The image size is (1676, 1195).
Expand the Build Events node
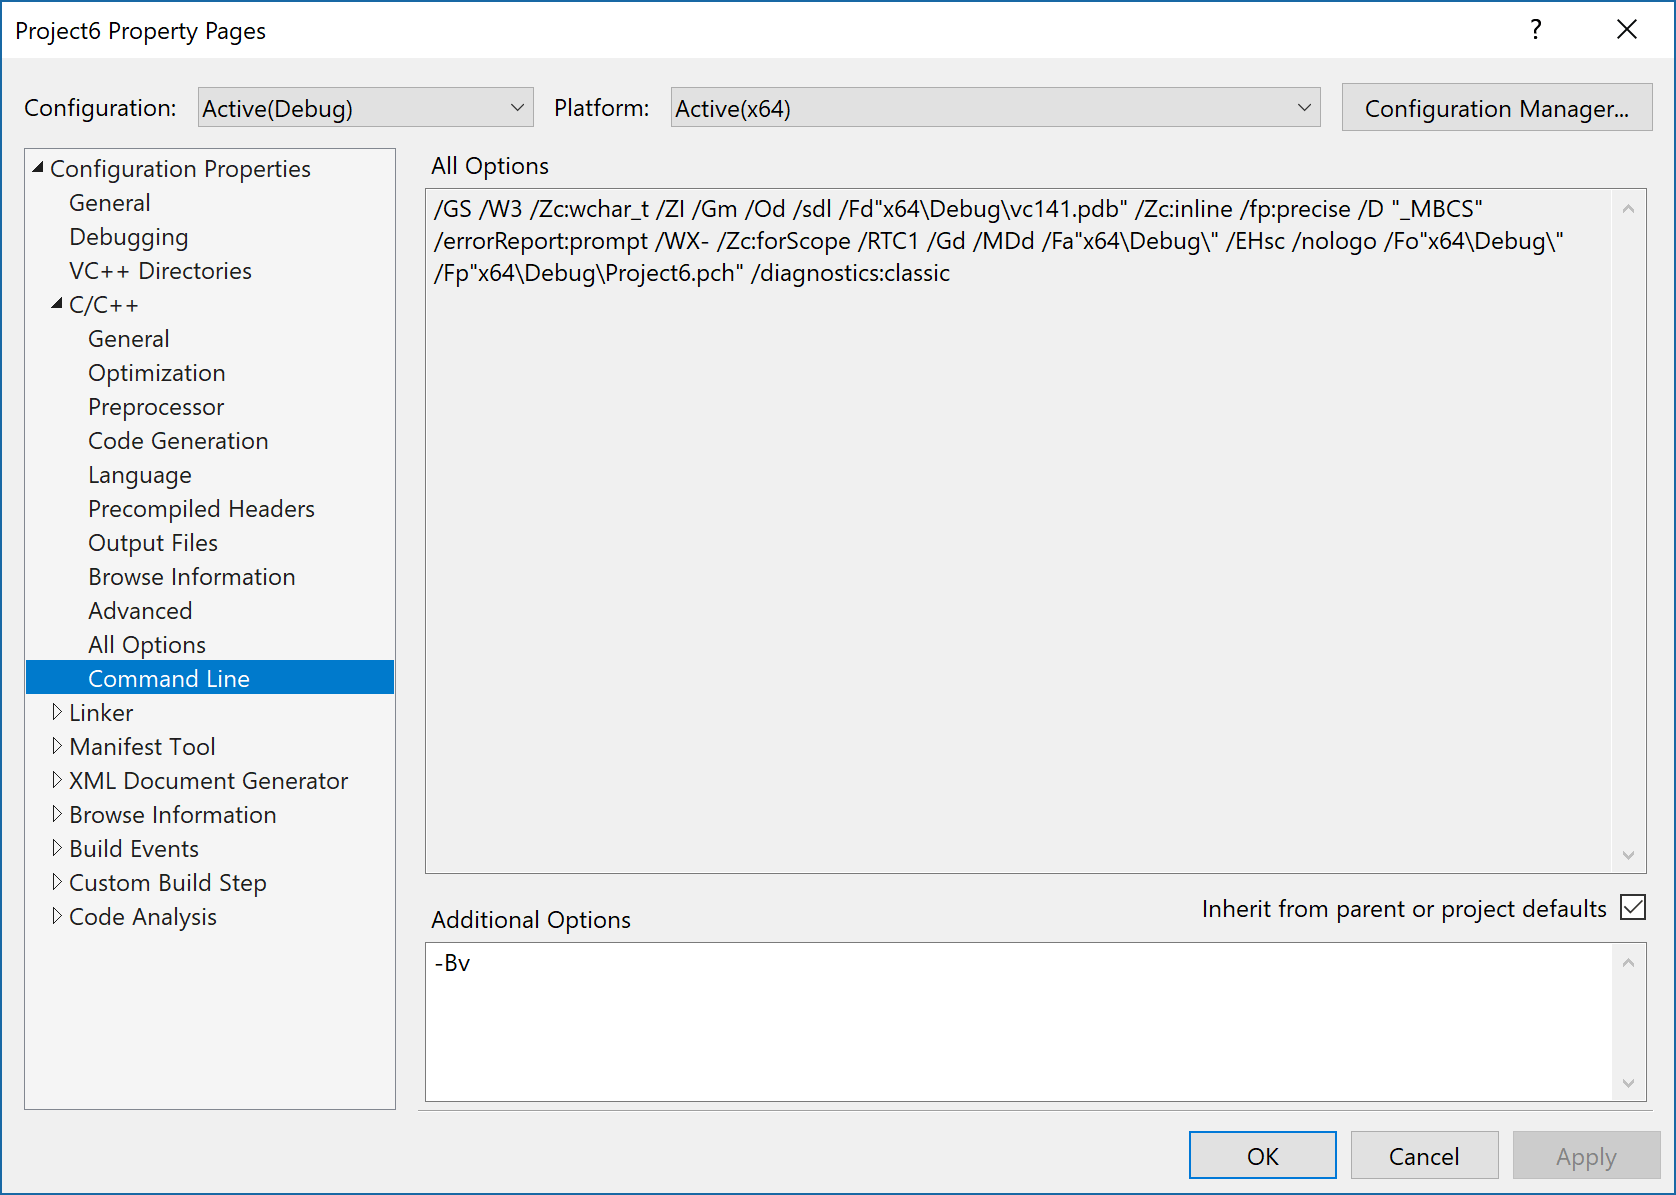(58, 848)
